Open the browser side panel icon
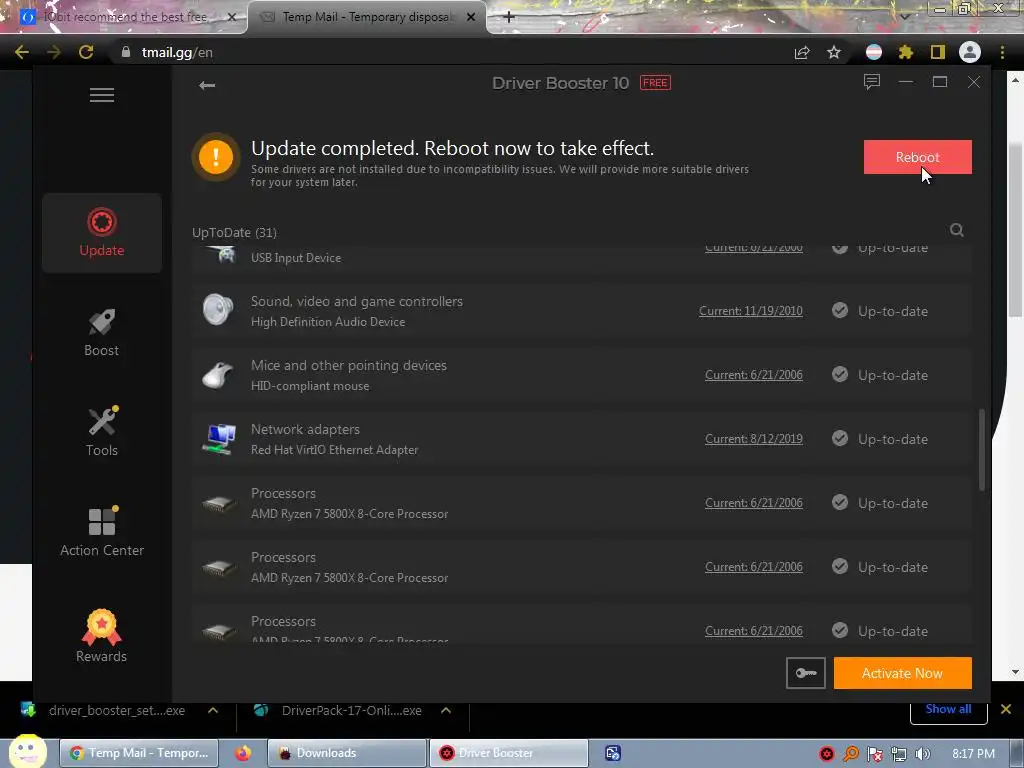Image resolution: width=1024 pixels, height=768 pixels. point(938,52)
